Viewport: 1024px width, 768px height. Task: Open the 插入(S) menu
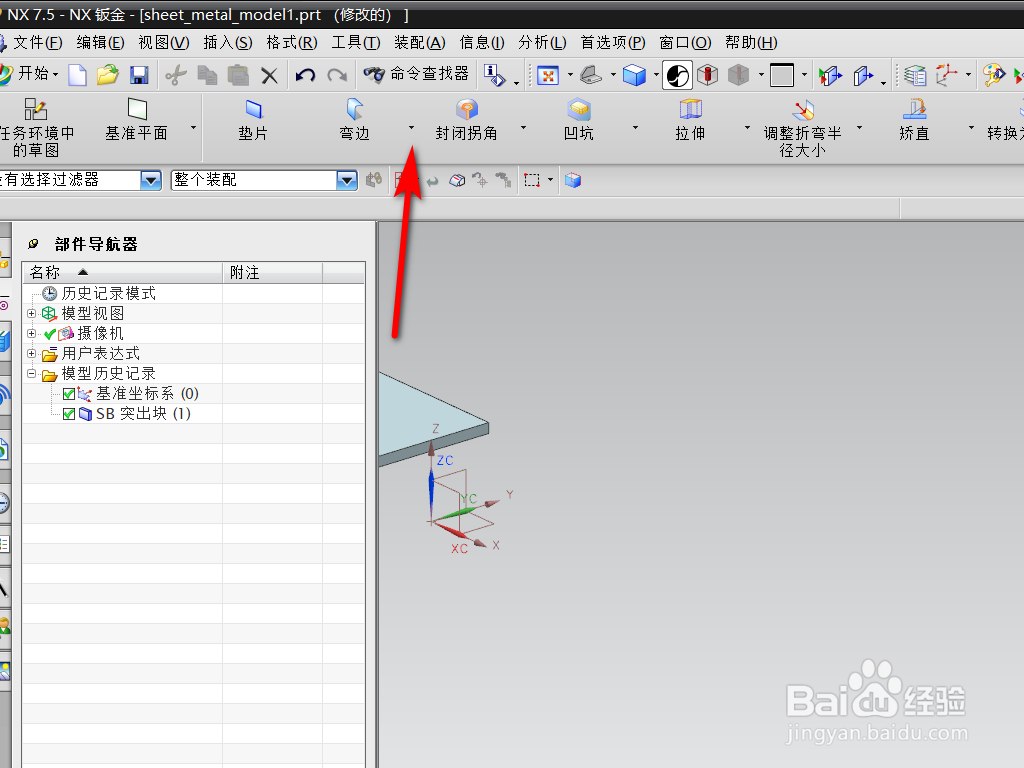pyautogui.click(x=227, y=42)
